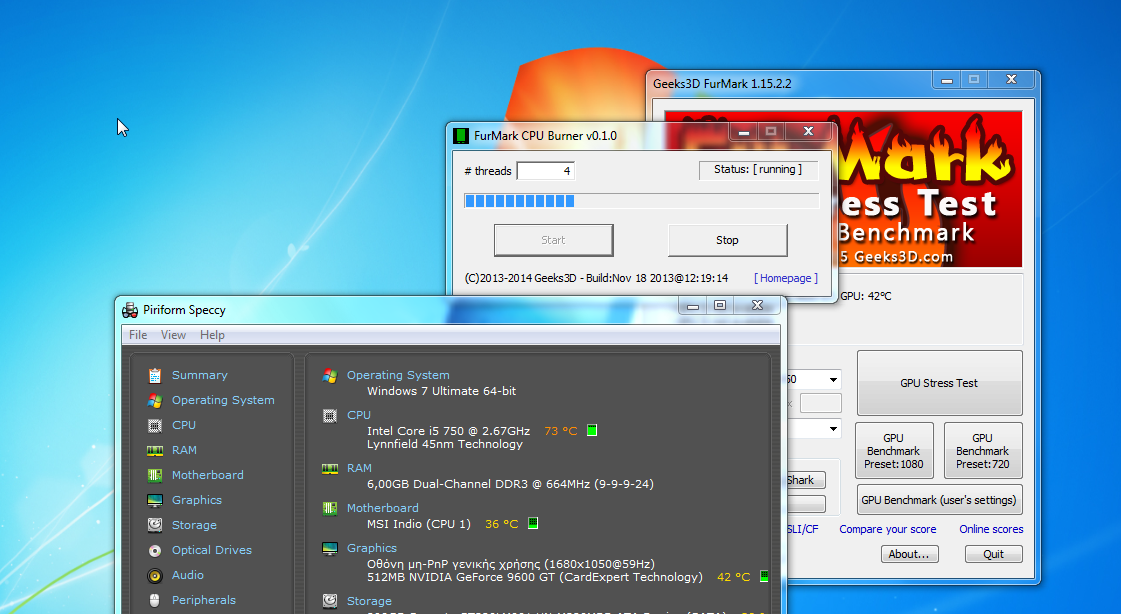Image resolution: width=1121 pixels, height=614 pixels.
Task: Click the CPU icon beside the CPU heading
Action: [x=330, y=415]
